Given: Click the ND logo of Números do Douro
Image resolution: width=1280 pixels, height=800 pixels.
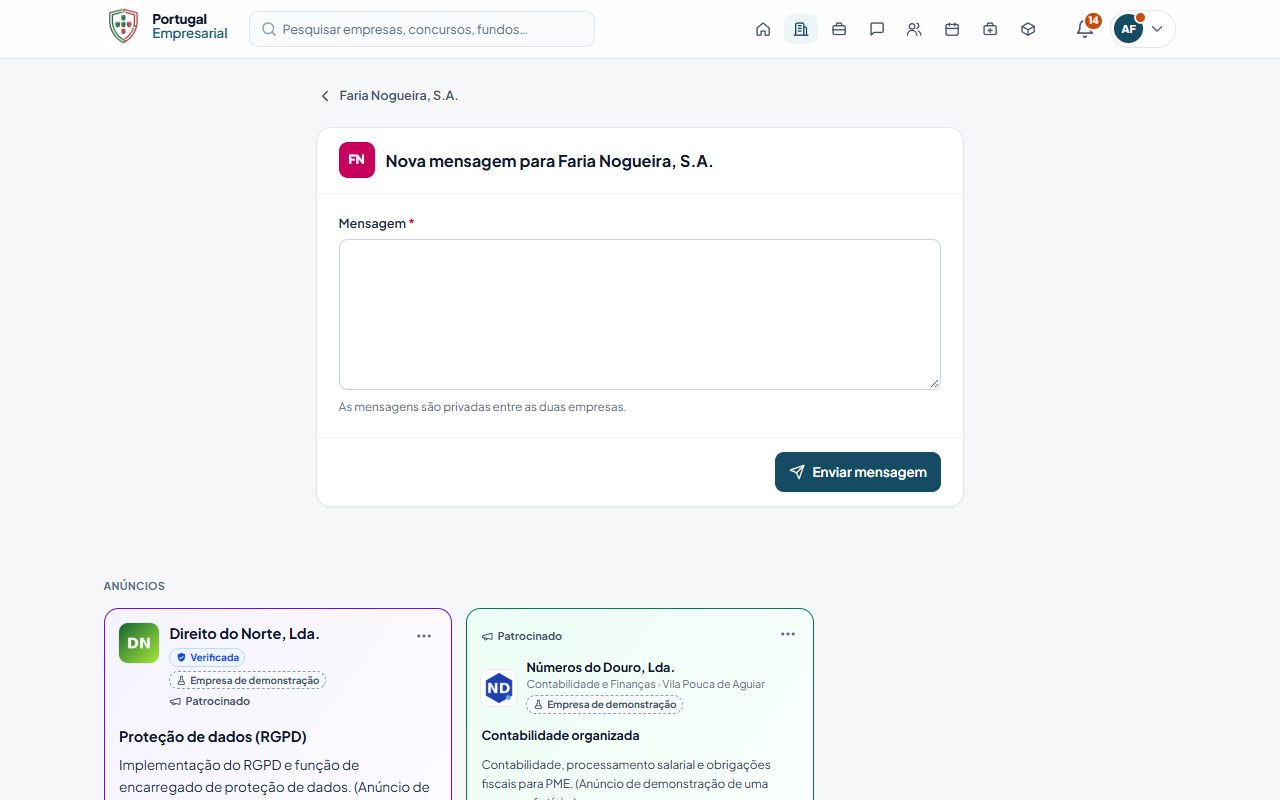Looking at the screenshot, I should [499, 688].
